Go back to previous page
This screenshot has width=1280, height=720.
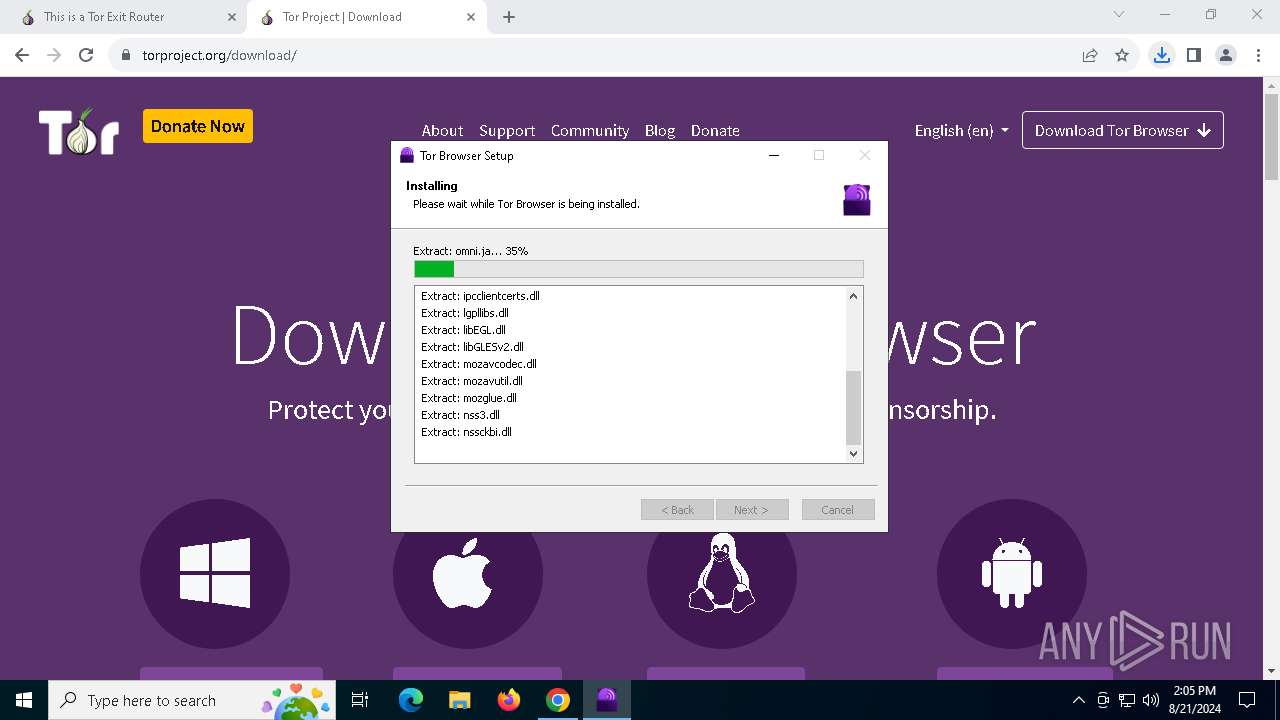pos(22,55)
